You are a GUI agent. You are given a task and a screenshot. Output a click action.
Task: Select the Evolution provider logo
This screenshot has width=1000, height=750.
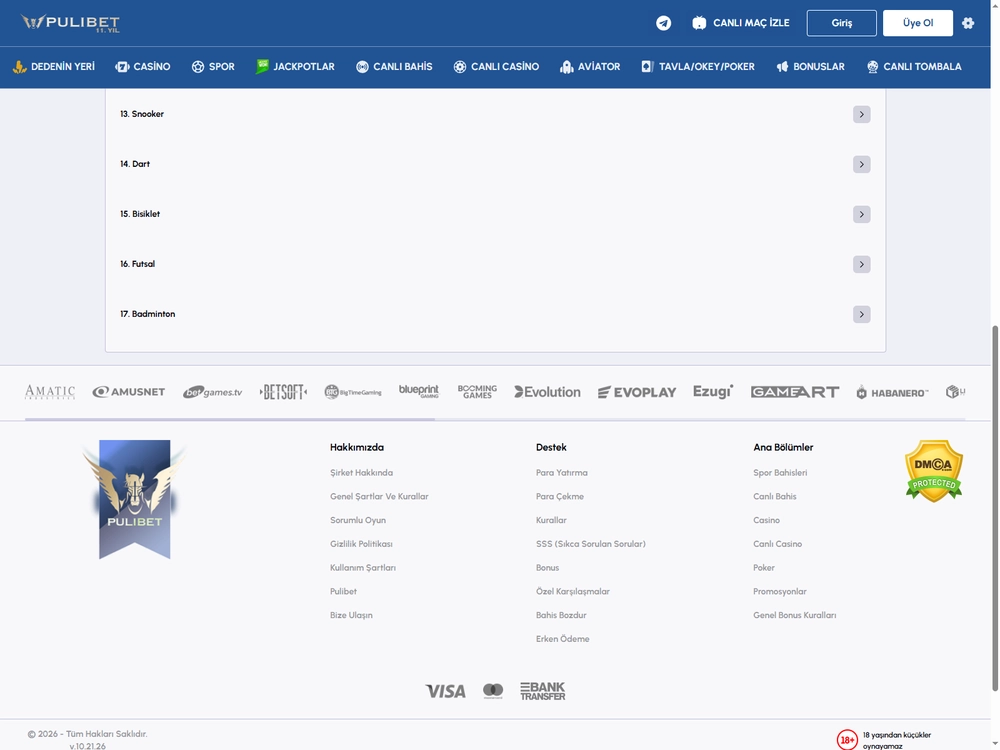547,392
